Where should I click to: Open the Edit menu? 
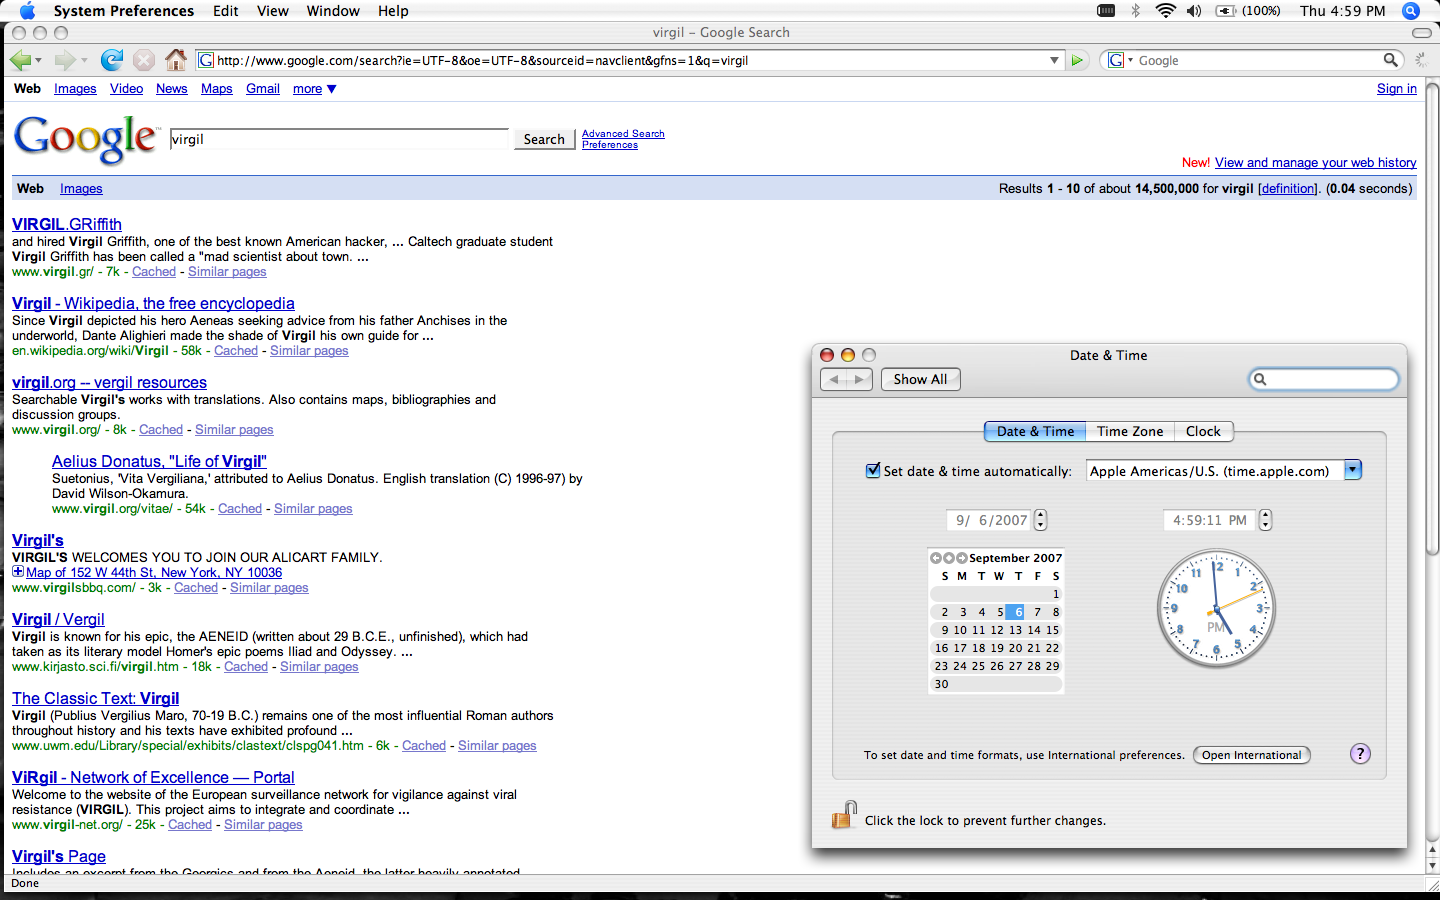[x=226, y=11]
